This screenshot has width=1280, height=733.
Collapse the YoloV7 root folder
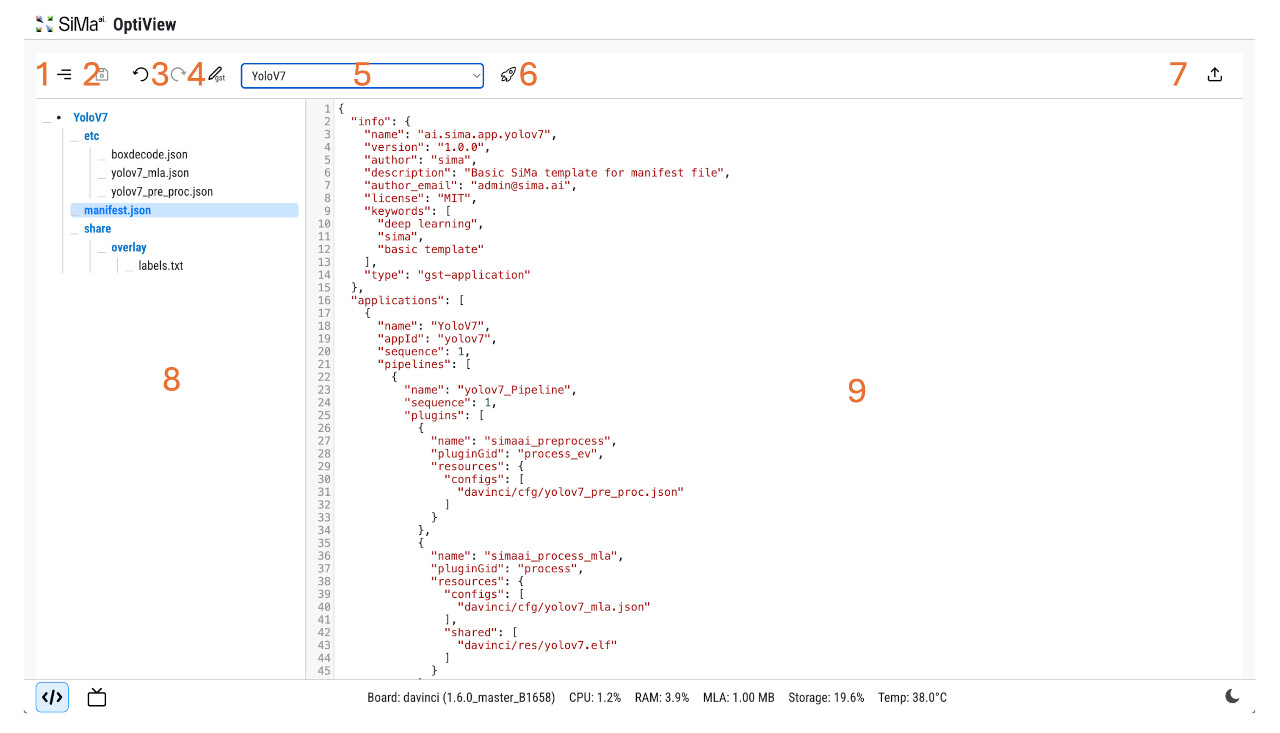pos(90,117)
